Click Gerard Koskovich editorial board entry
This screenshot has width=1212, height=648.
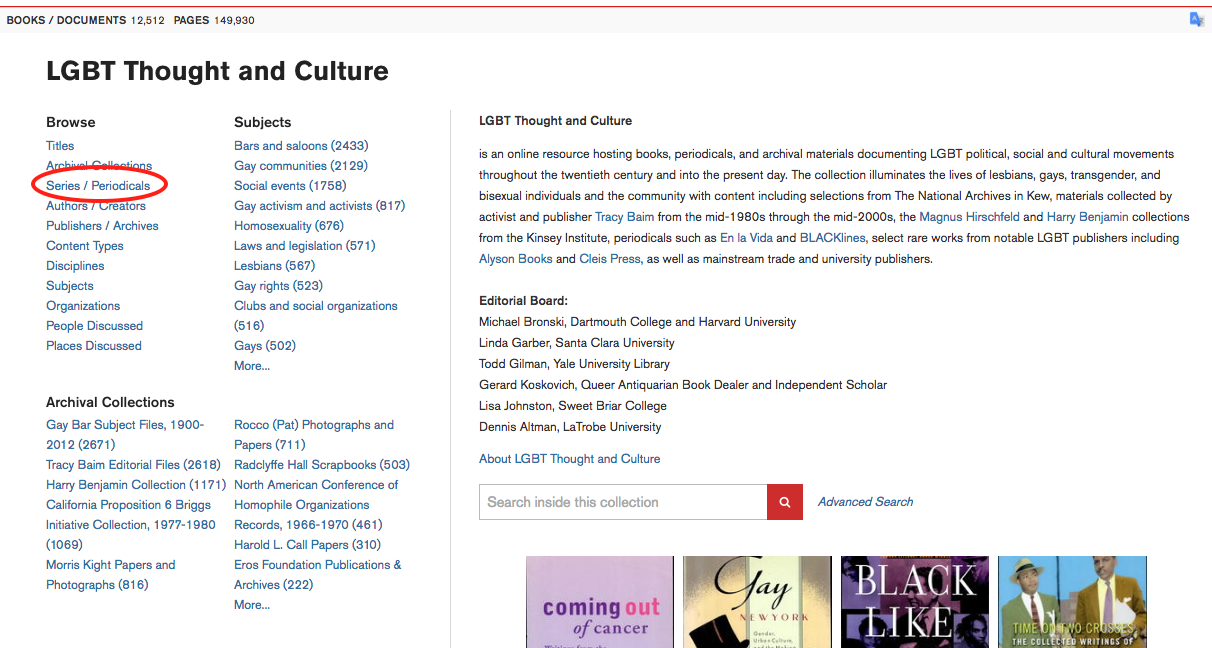(683, 385)
